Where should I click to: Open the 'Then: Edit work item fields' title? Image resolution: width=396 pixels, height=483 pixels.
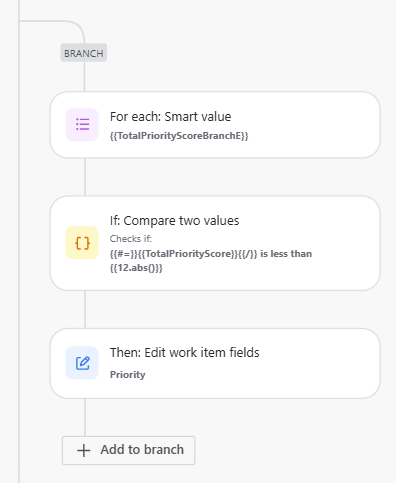184,353
